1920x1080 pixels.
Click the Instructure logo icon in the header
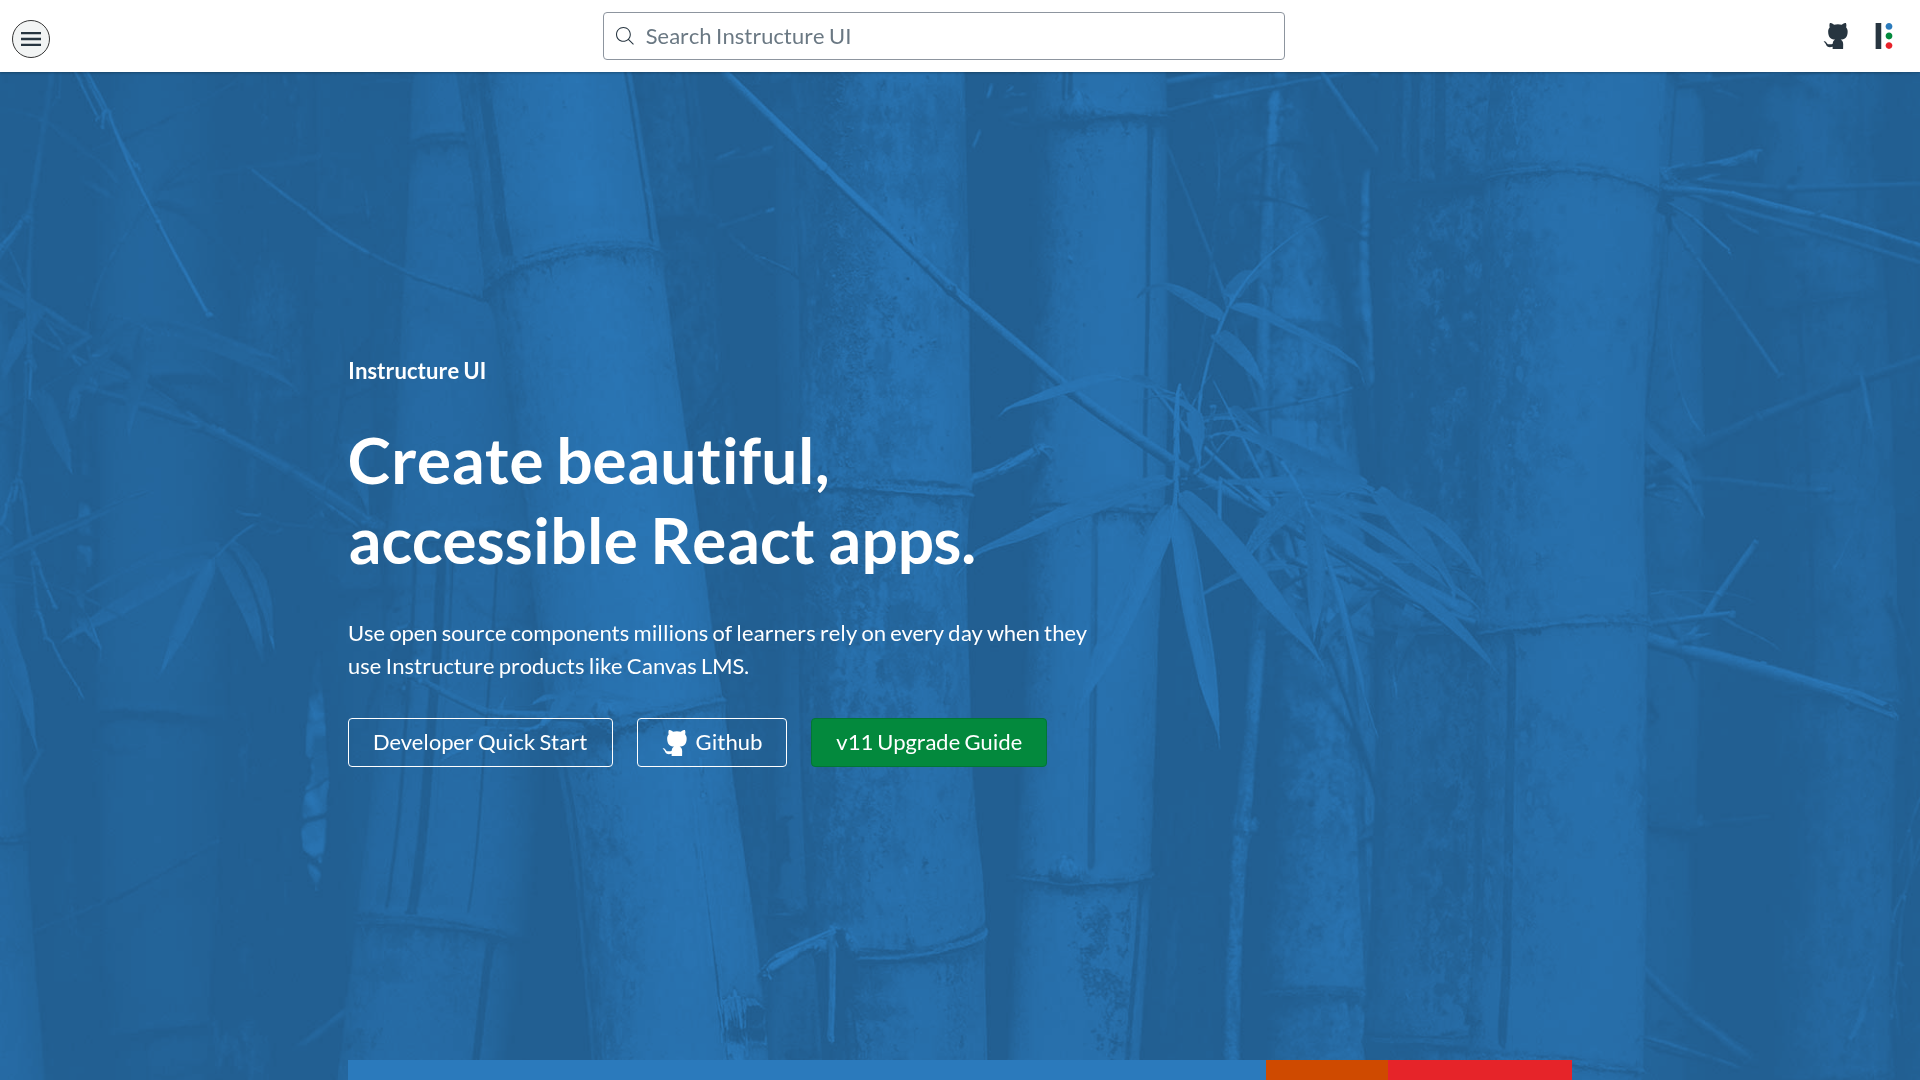[x=1884, y=36]
